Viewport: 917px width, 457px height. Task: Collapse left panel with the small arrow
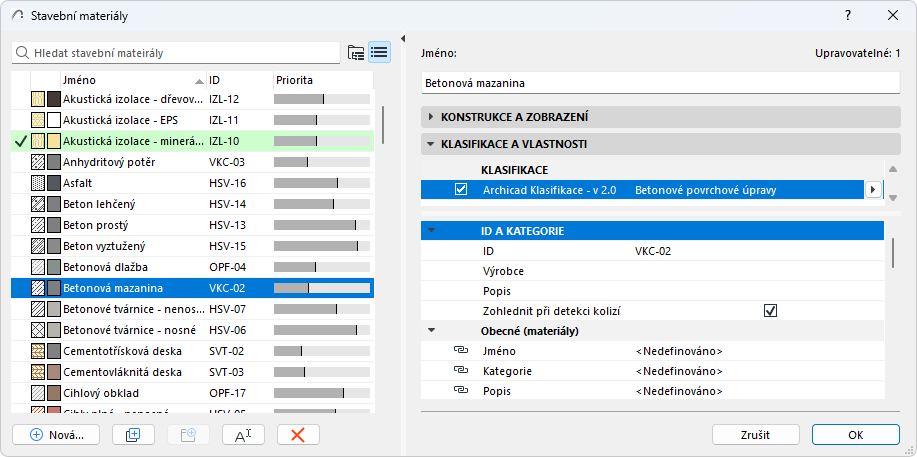pos(403,40)
